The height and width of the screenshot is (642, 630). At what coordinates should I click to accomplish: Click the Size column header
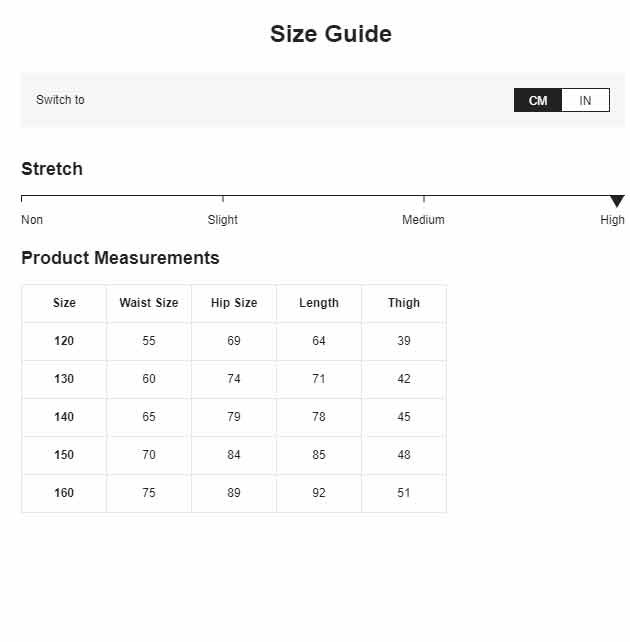[x=64, y=303]
